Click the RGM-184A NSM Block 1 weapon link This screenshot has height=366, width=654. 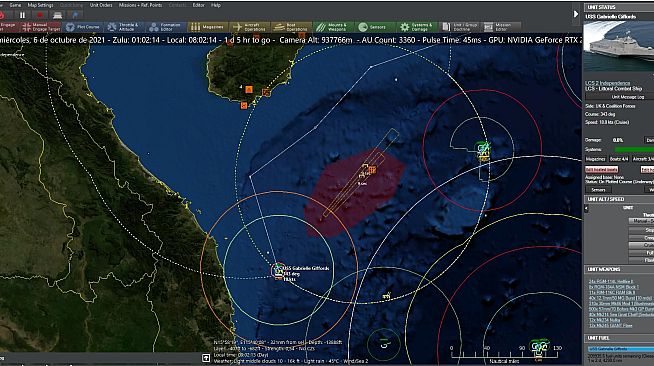coord(613,287)
